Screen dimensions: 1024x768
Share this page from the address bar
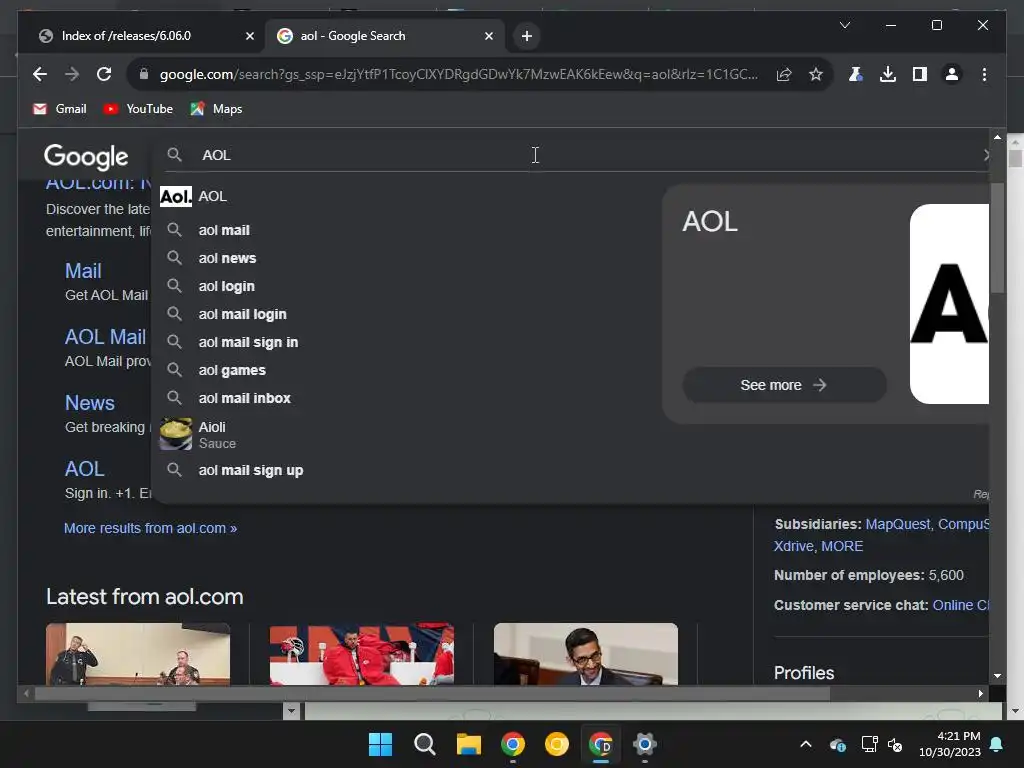coord(784,74)
